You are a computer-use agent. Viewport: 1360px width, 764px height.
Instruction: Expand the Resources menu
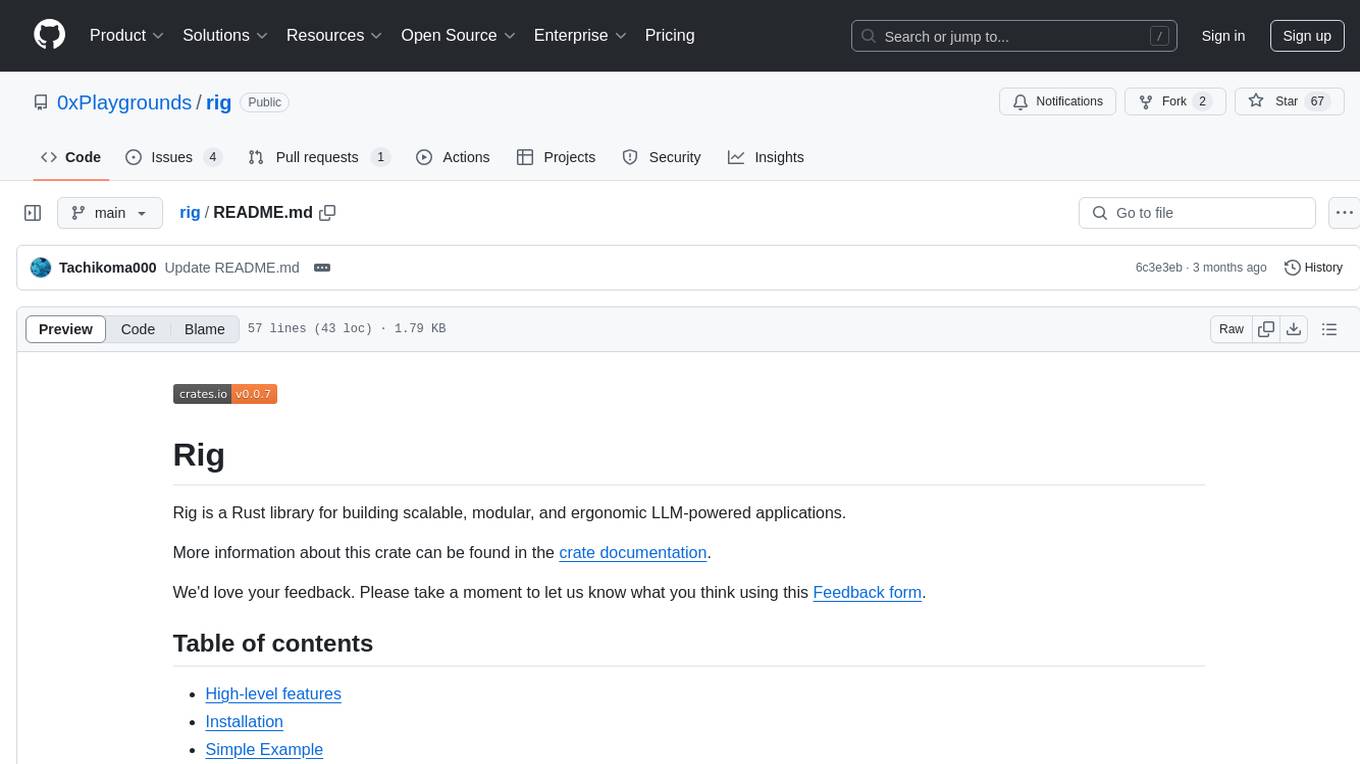pos(334,35)
